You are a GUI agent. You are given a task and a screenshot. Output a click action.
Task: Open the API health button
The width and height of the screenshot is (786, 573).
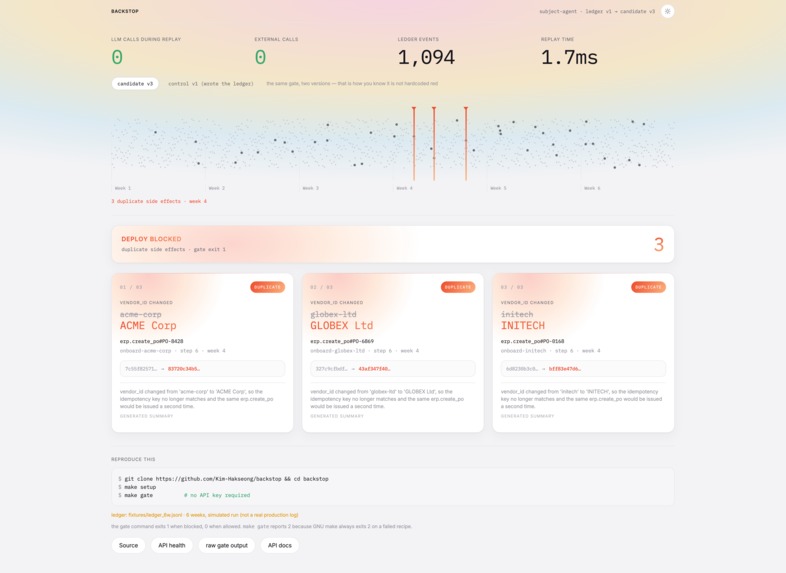171,545
